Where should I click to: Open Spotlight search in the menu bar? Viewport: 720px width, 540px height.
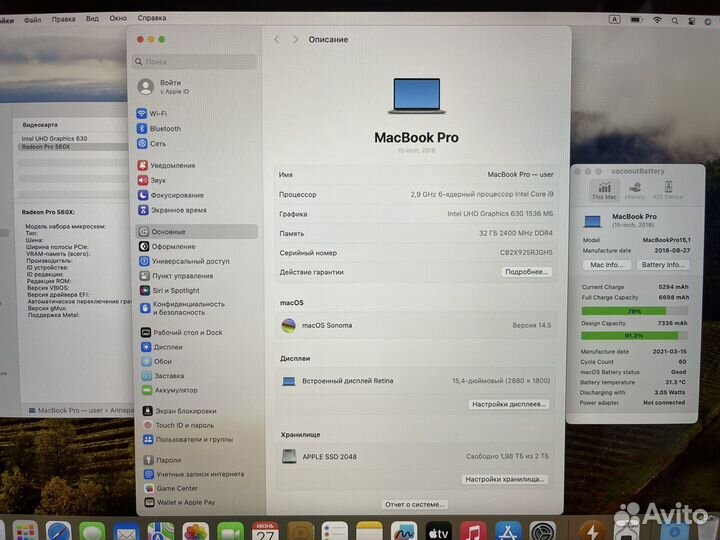tap(675, 21)
